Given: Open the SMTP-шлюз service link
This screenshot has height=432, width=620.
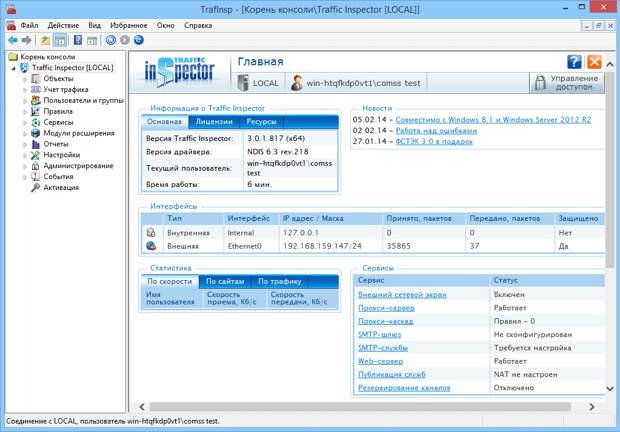Looking at the screenshot, I should coord(380,335).
